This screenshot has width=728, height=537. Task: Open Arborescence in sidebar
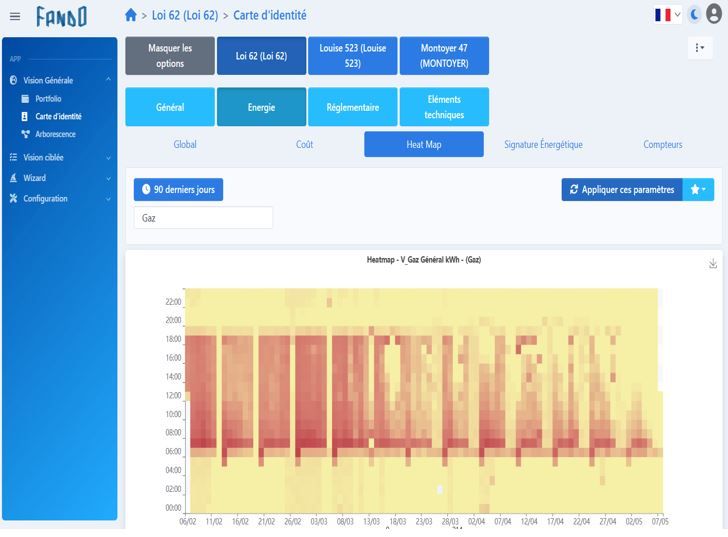click(x=55, y=134)
